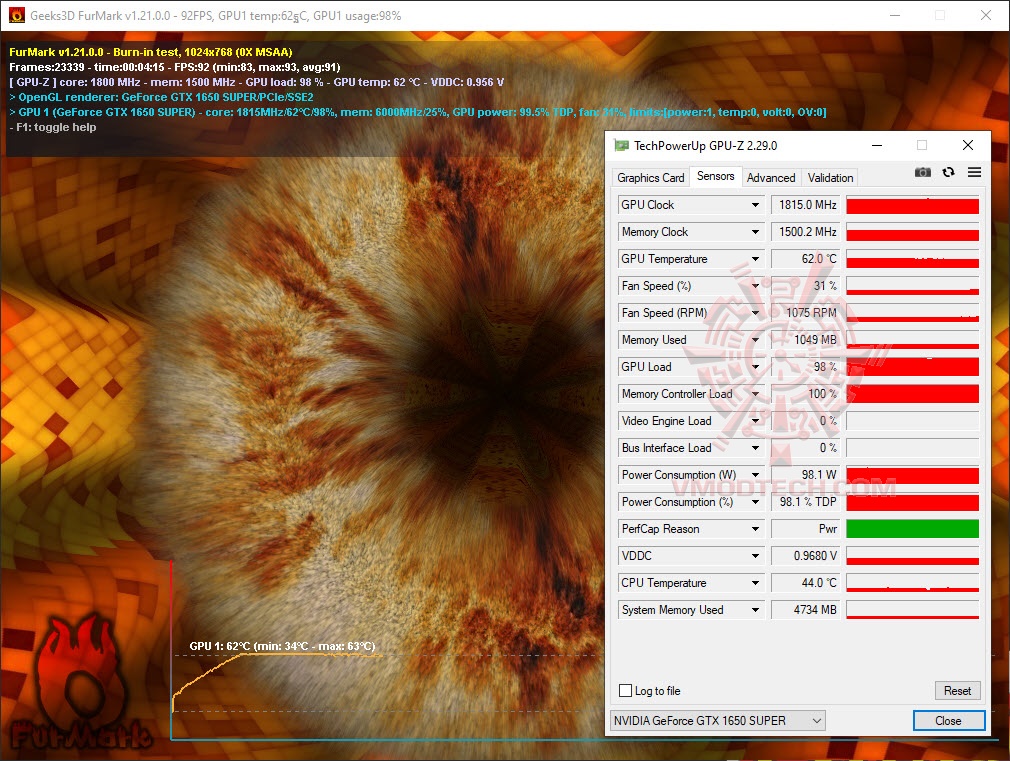Expand the System Memory Used dropdown
This screenshot has width=1010, height=761.
[755, 610]
